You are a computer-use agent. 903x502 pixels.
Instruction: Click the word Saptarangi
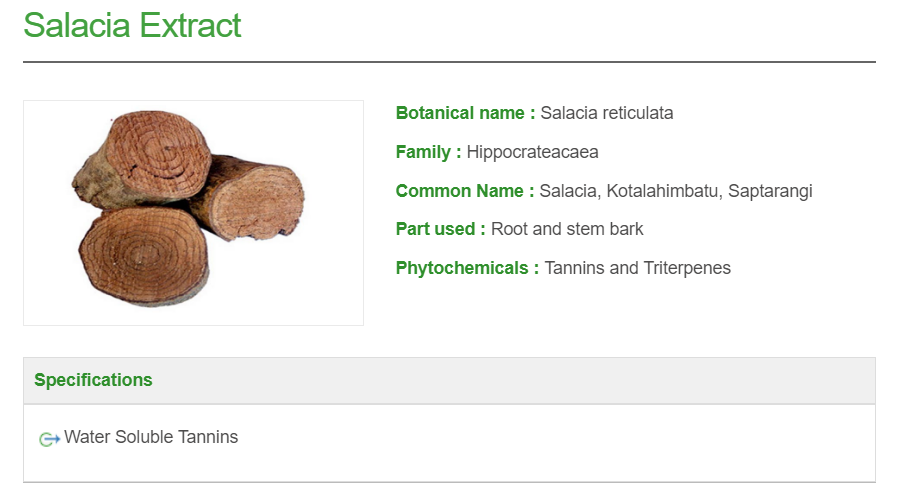[x=770, y=191]
